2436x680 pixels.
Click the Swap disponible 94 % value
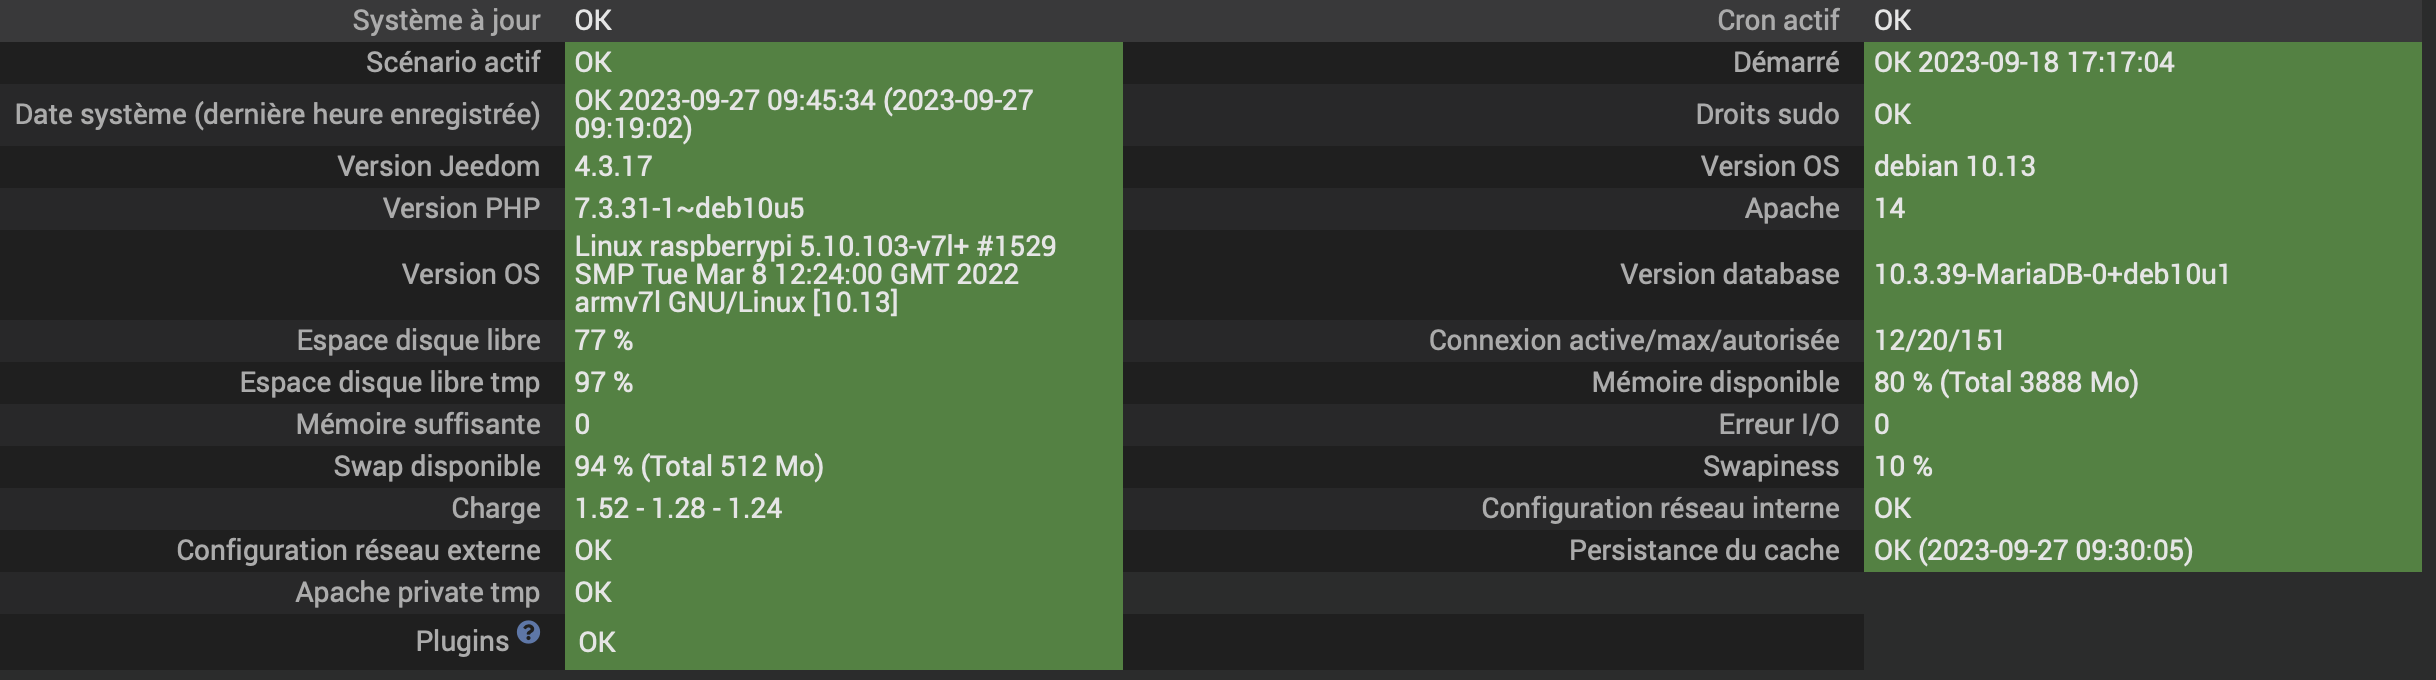[x=698, y=466]
